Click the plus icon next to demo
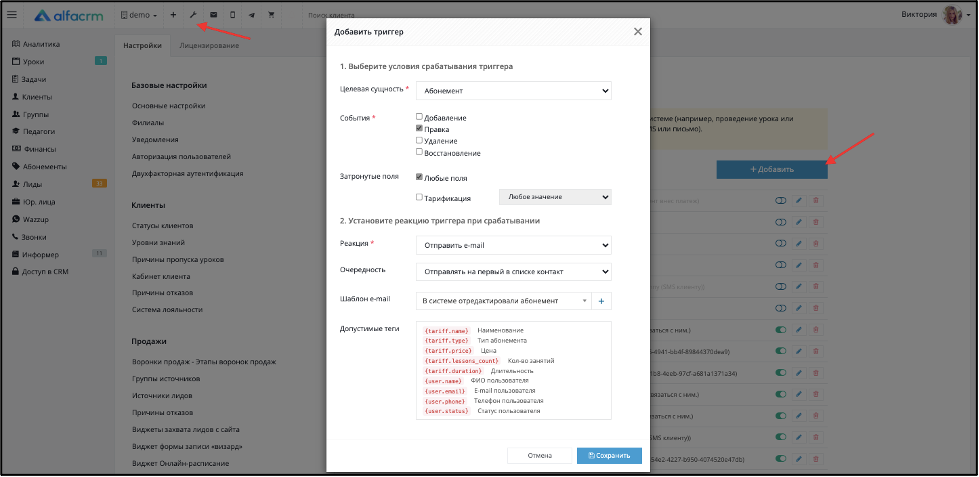 tap(174, 15)
